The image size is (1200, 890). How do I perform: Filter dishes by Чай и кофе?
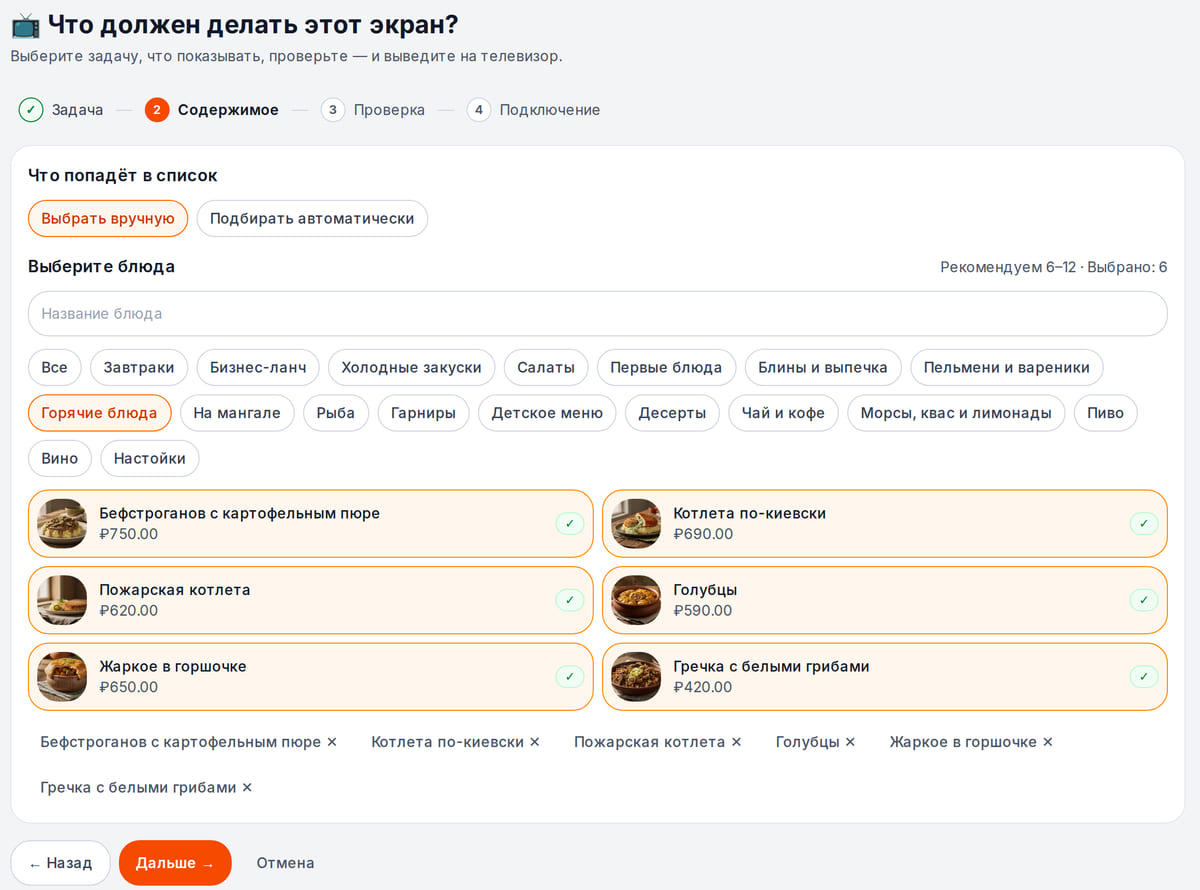click(x=783, y=413)
